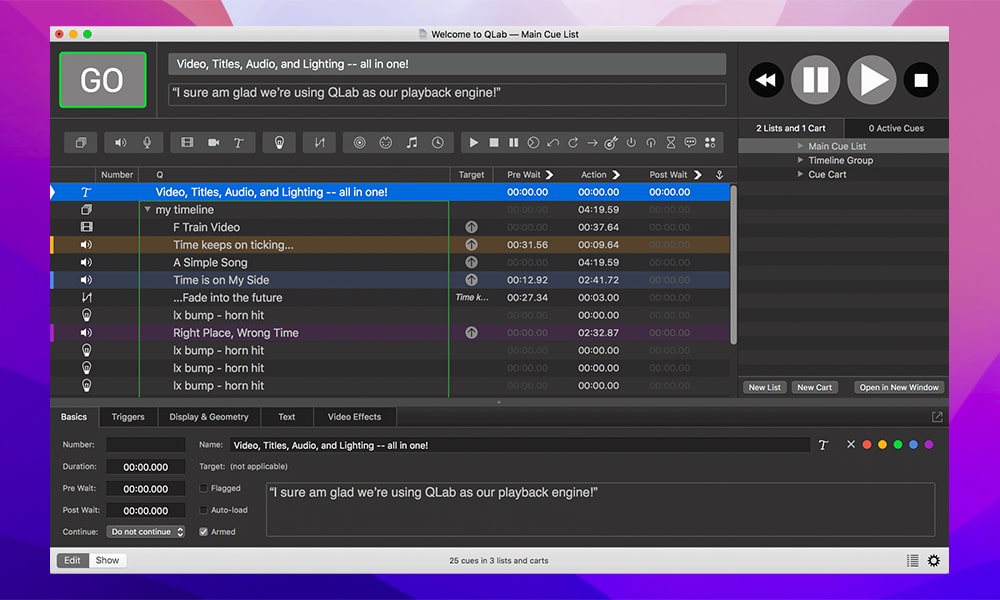The image size is (1000, 600).
Task: Create a Light cue with the bulb icon
Action: [x=279, y=142]
